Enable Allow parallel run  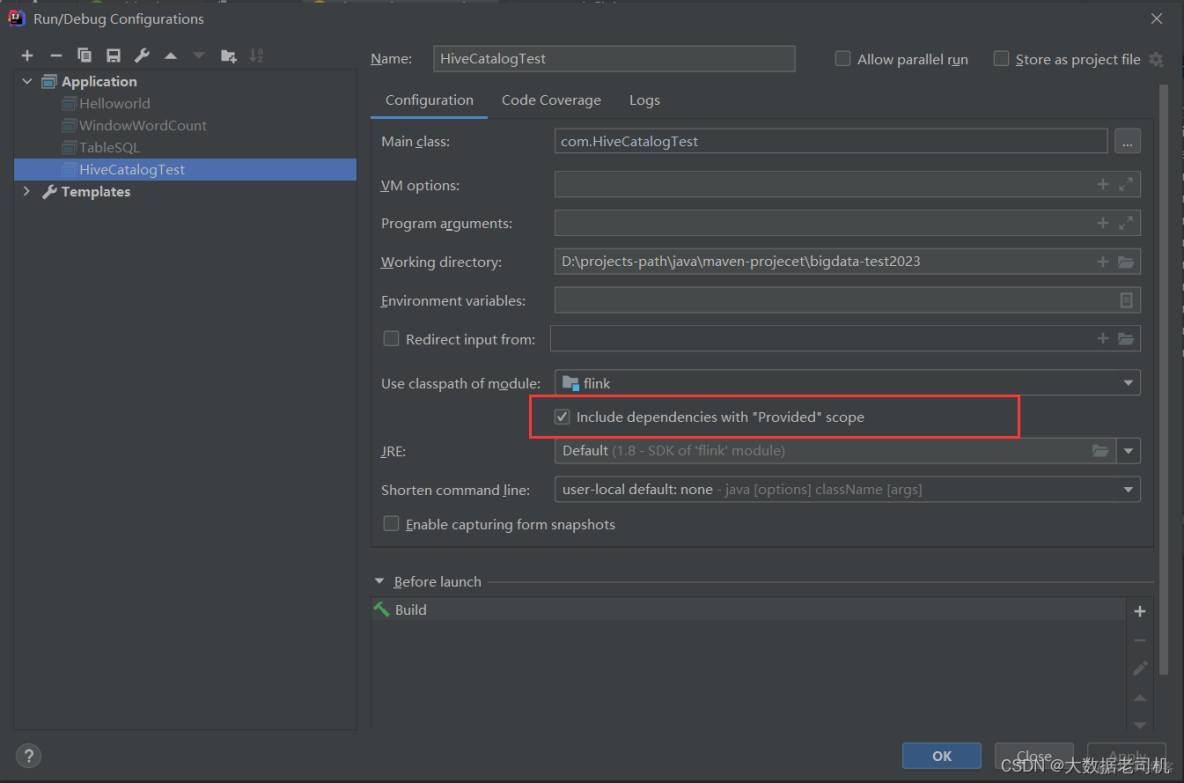843,59
